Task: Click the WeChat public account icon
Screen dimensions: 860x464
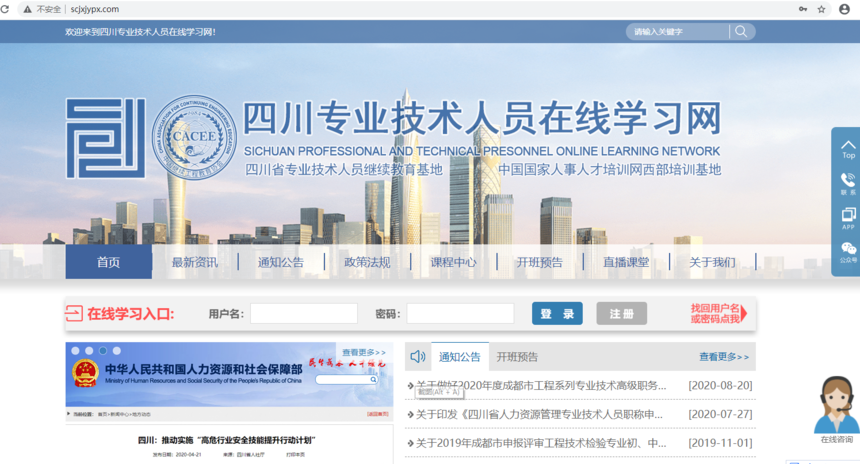Action: click(x=848, y=252)
